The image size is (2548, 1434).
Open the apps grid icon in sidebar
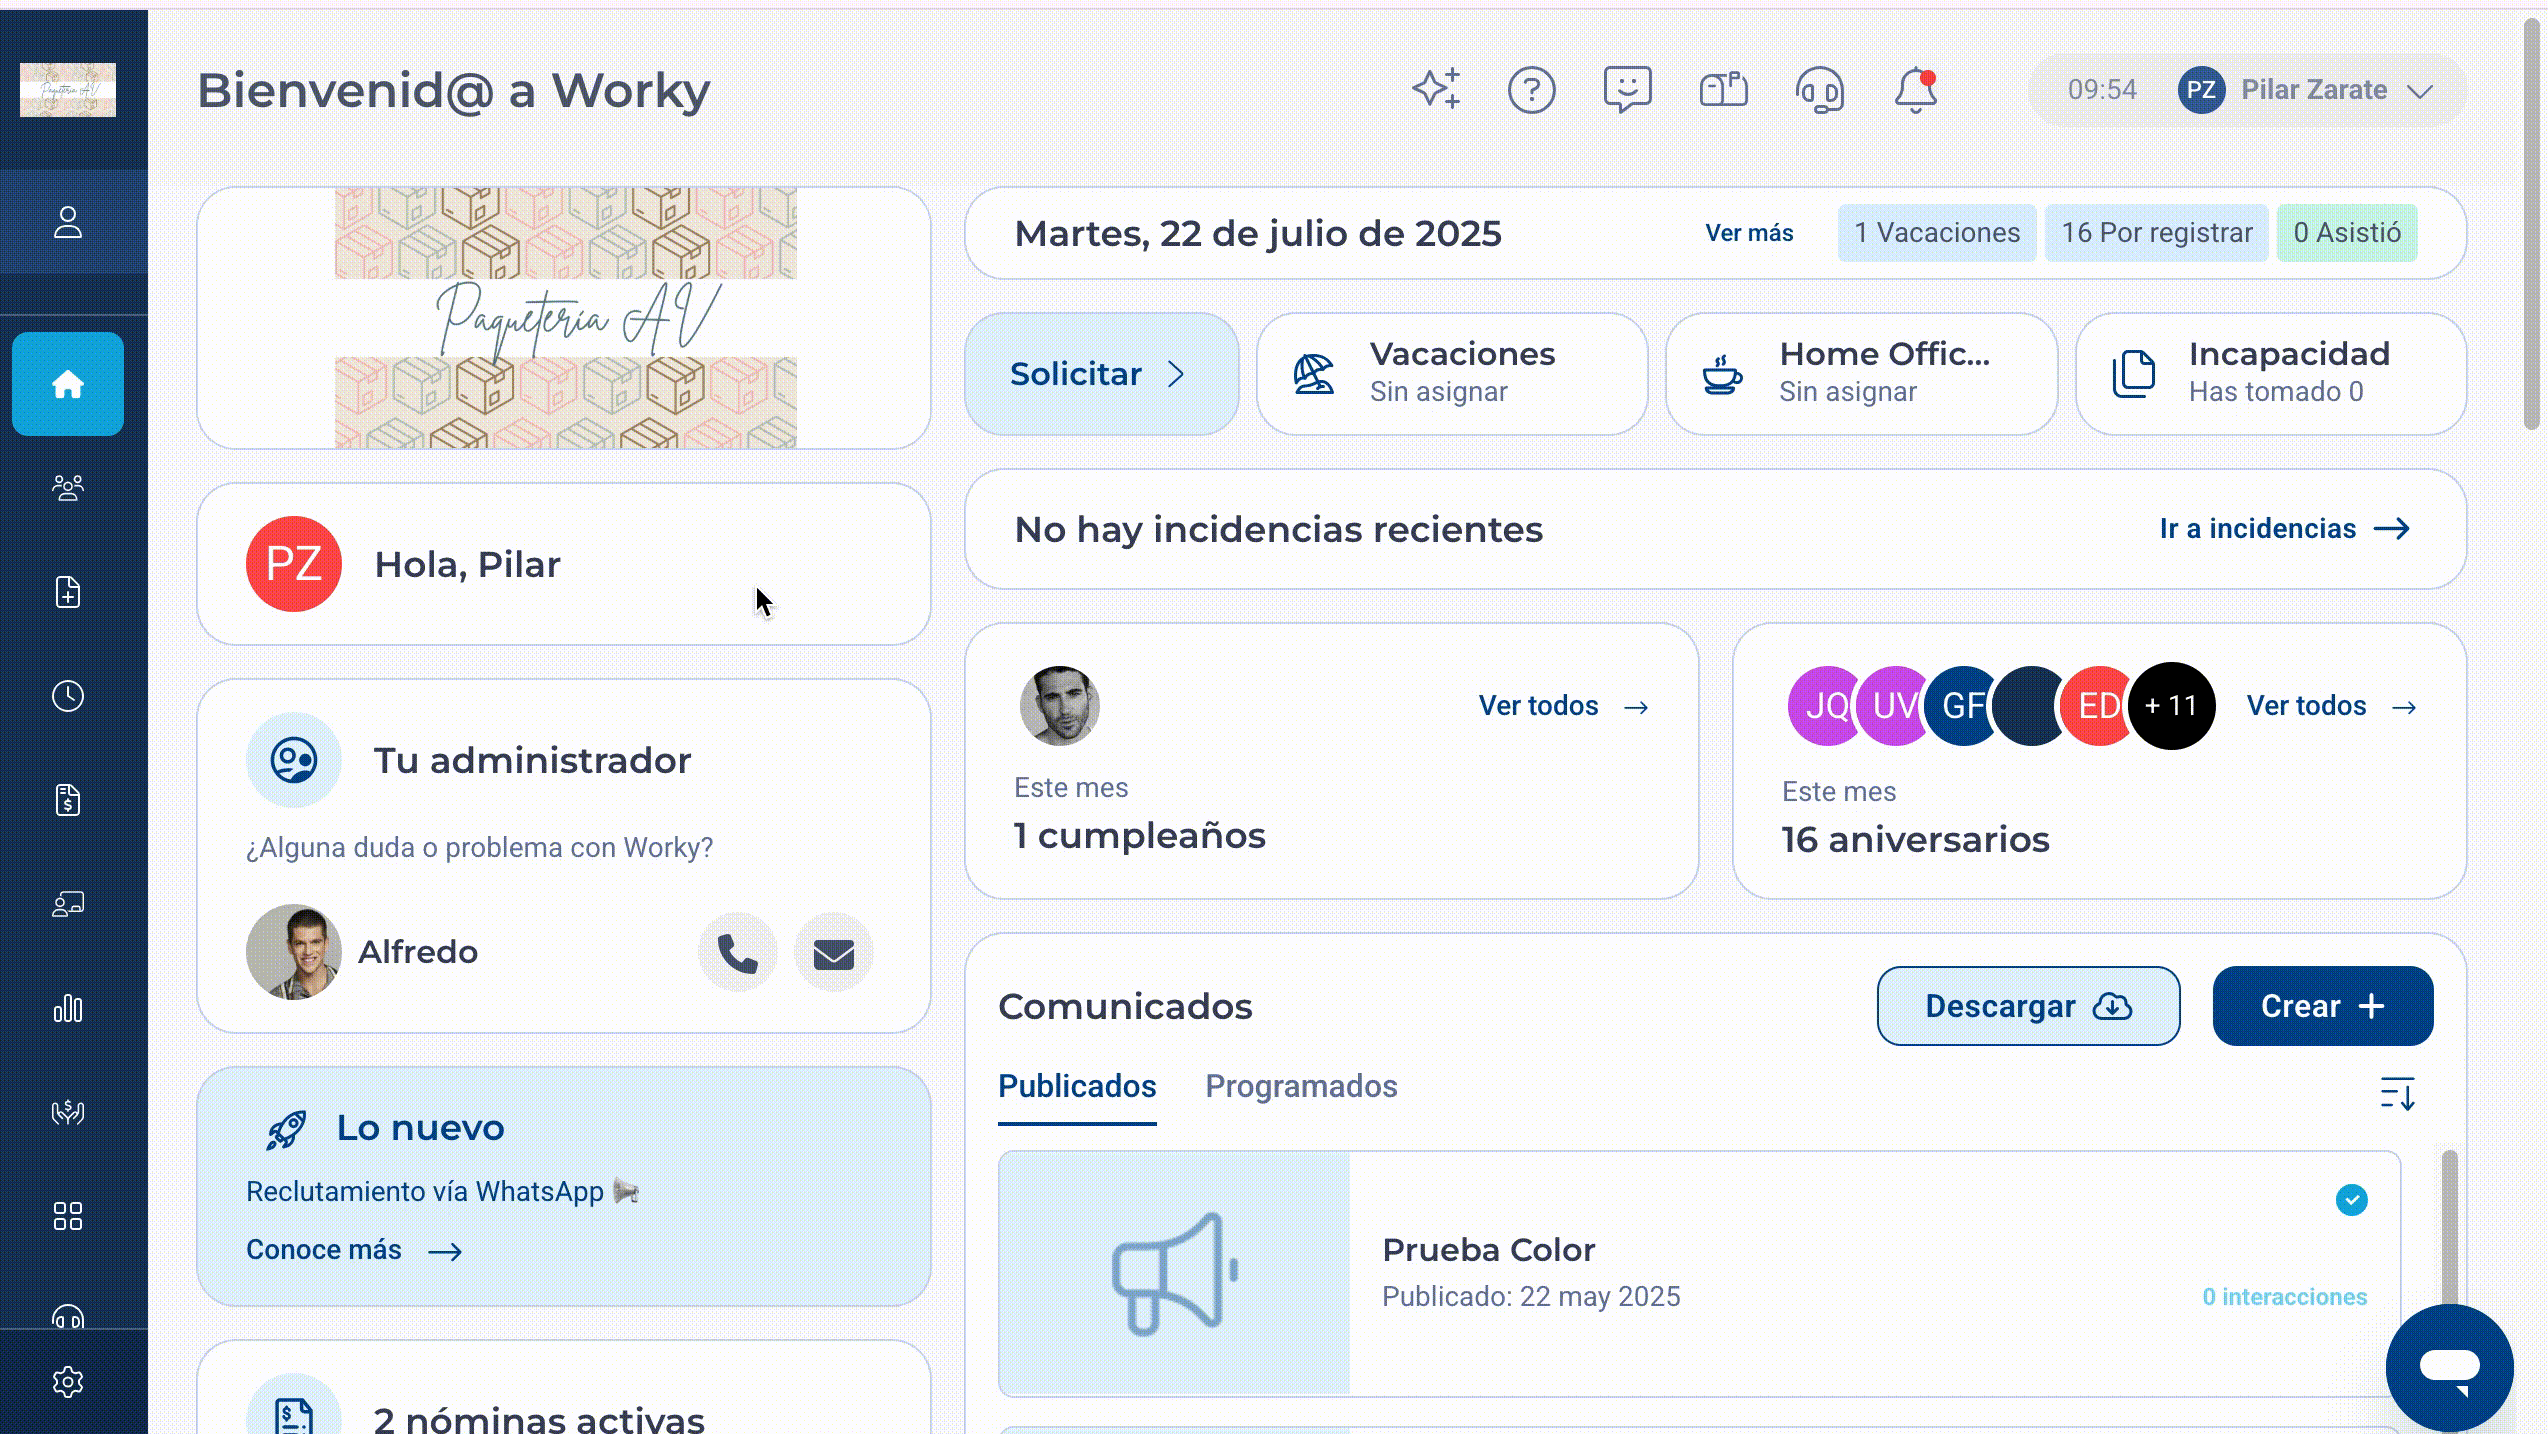(x=68, y=1216)
